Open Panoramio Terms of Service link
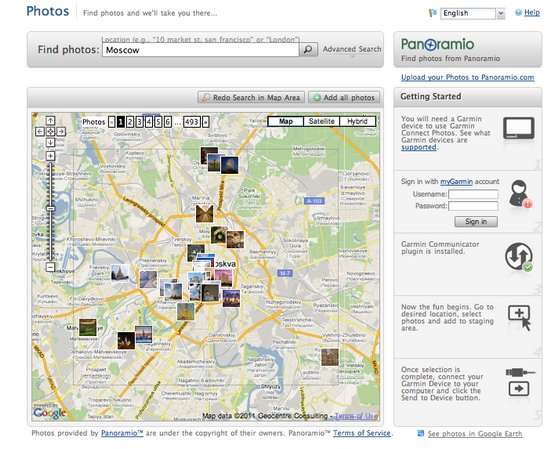The height and width of the screenshot is (449, 554). pyautogui.click(x=362, y=433)
